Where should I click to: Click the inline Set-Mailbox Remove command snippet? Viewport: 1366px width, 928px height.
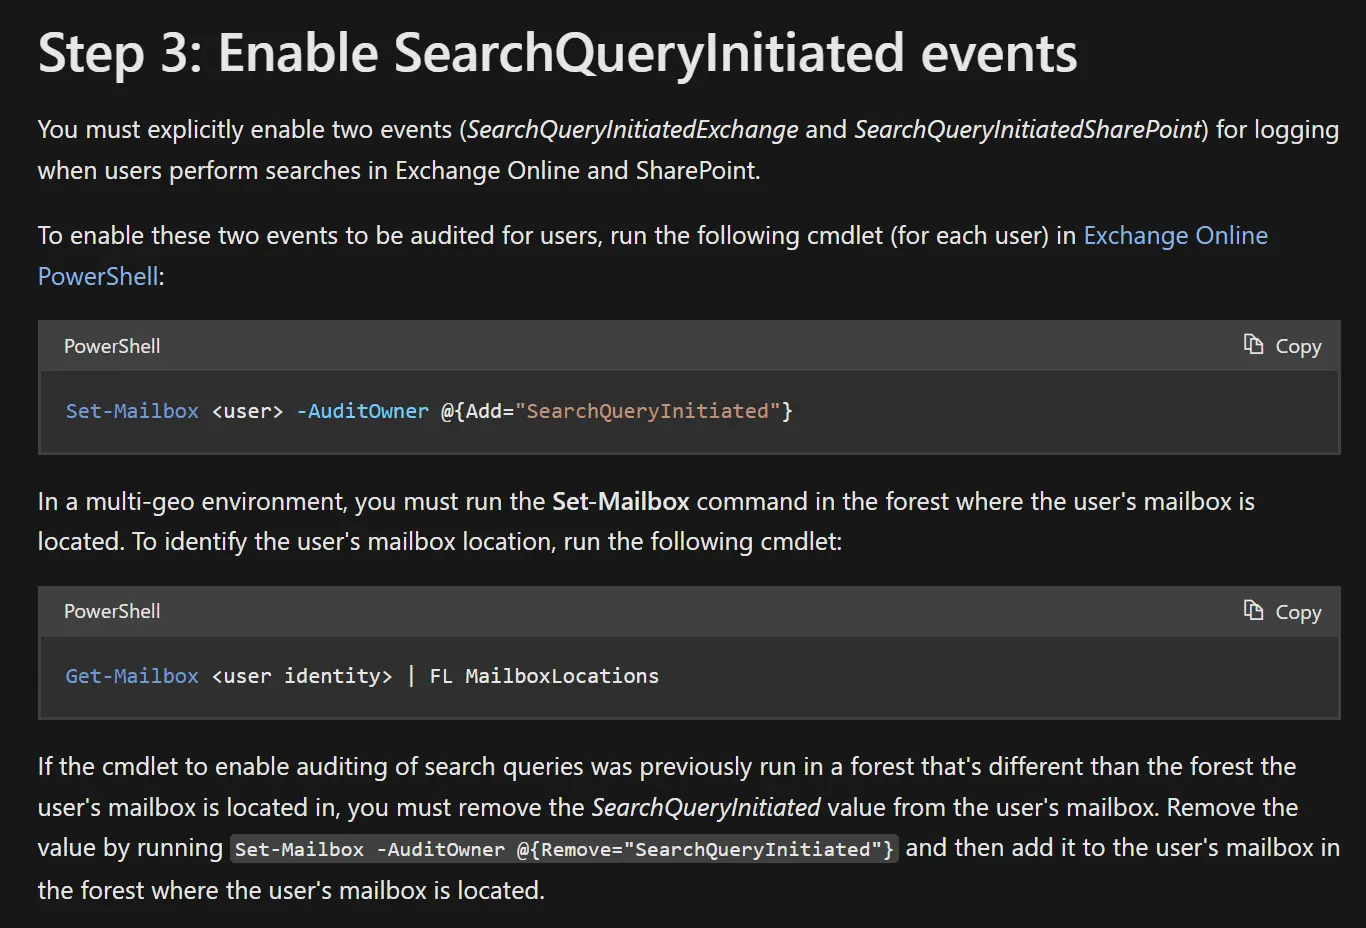564,849
